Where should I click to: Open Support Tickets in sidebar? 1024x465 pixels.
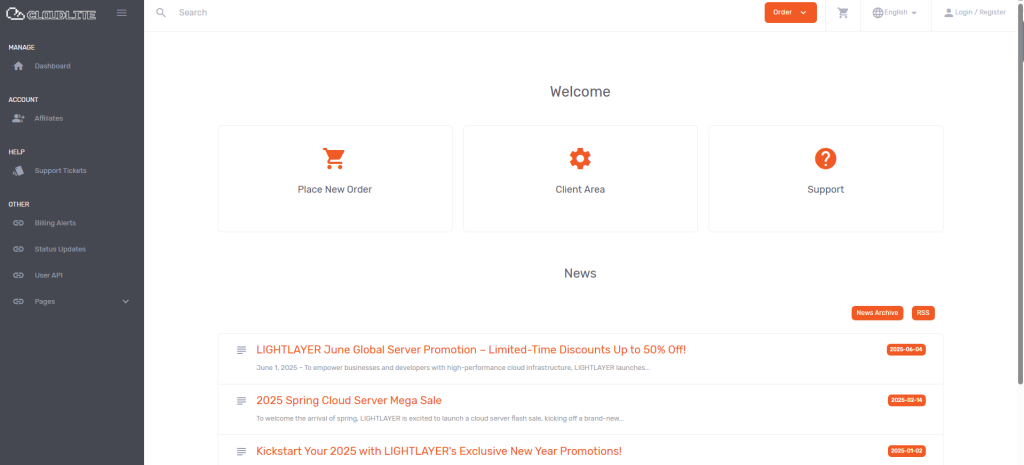tap(60, 171)
